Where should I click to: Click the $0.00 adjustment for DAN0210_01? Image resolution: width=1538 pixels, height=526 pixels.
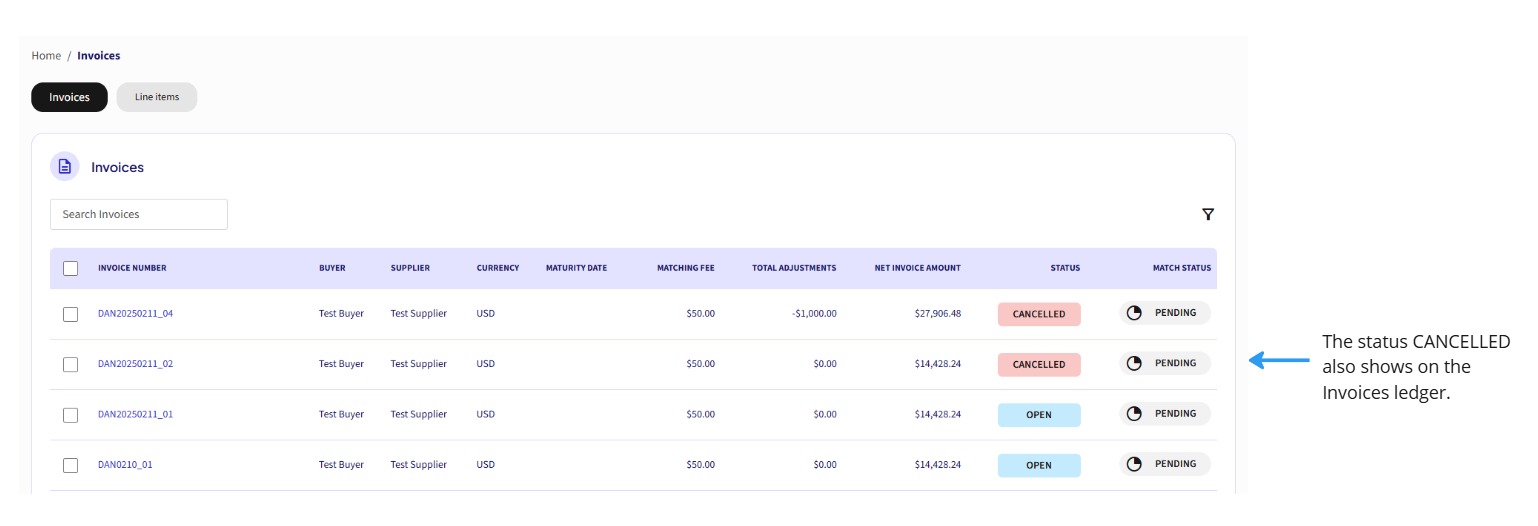tap(825, 465)
